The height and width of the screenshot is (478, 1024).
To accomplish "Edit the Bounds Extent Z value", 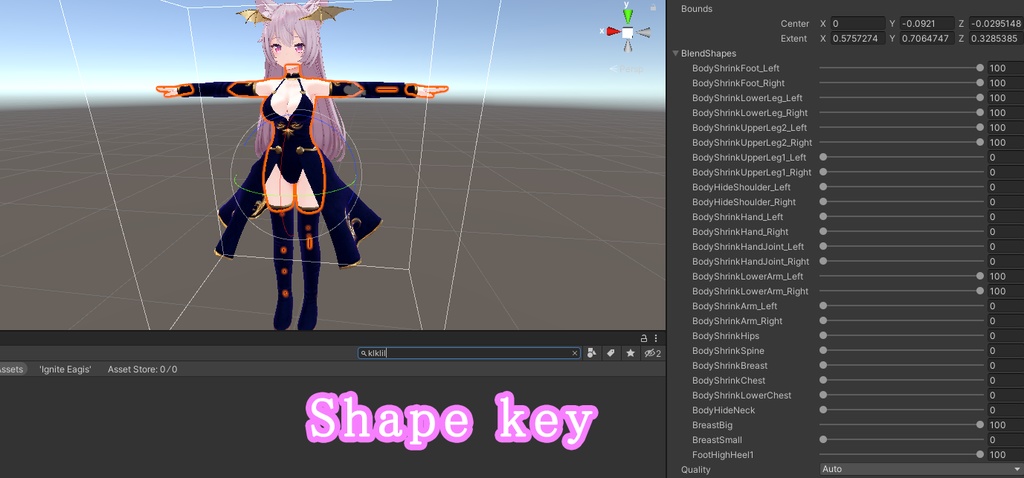I will 997,39.
